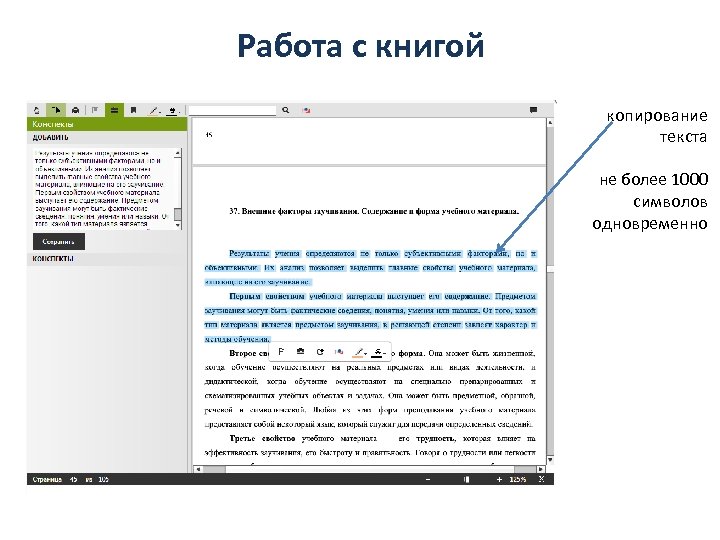The height and width of the screenshot is (540, 720).
Task: Click the 125% zoom value
Action: [518, 479]
